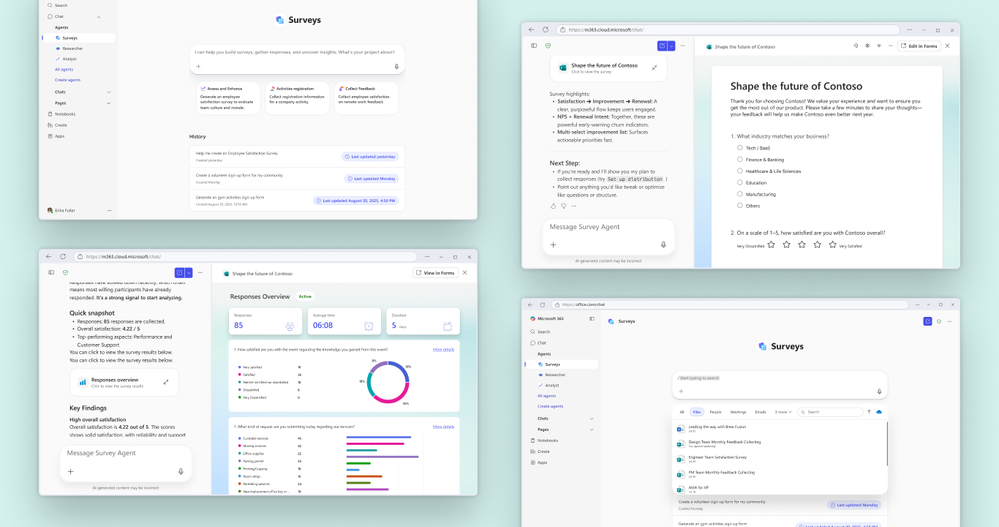
Task: Click microphone in the 'Start typing to search' box
Action: coord(879,392)
